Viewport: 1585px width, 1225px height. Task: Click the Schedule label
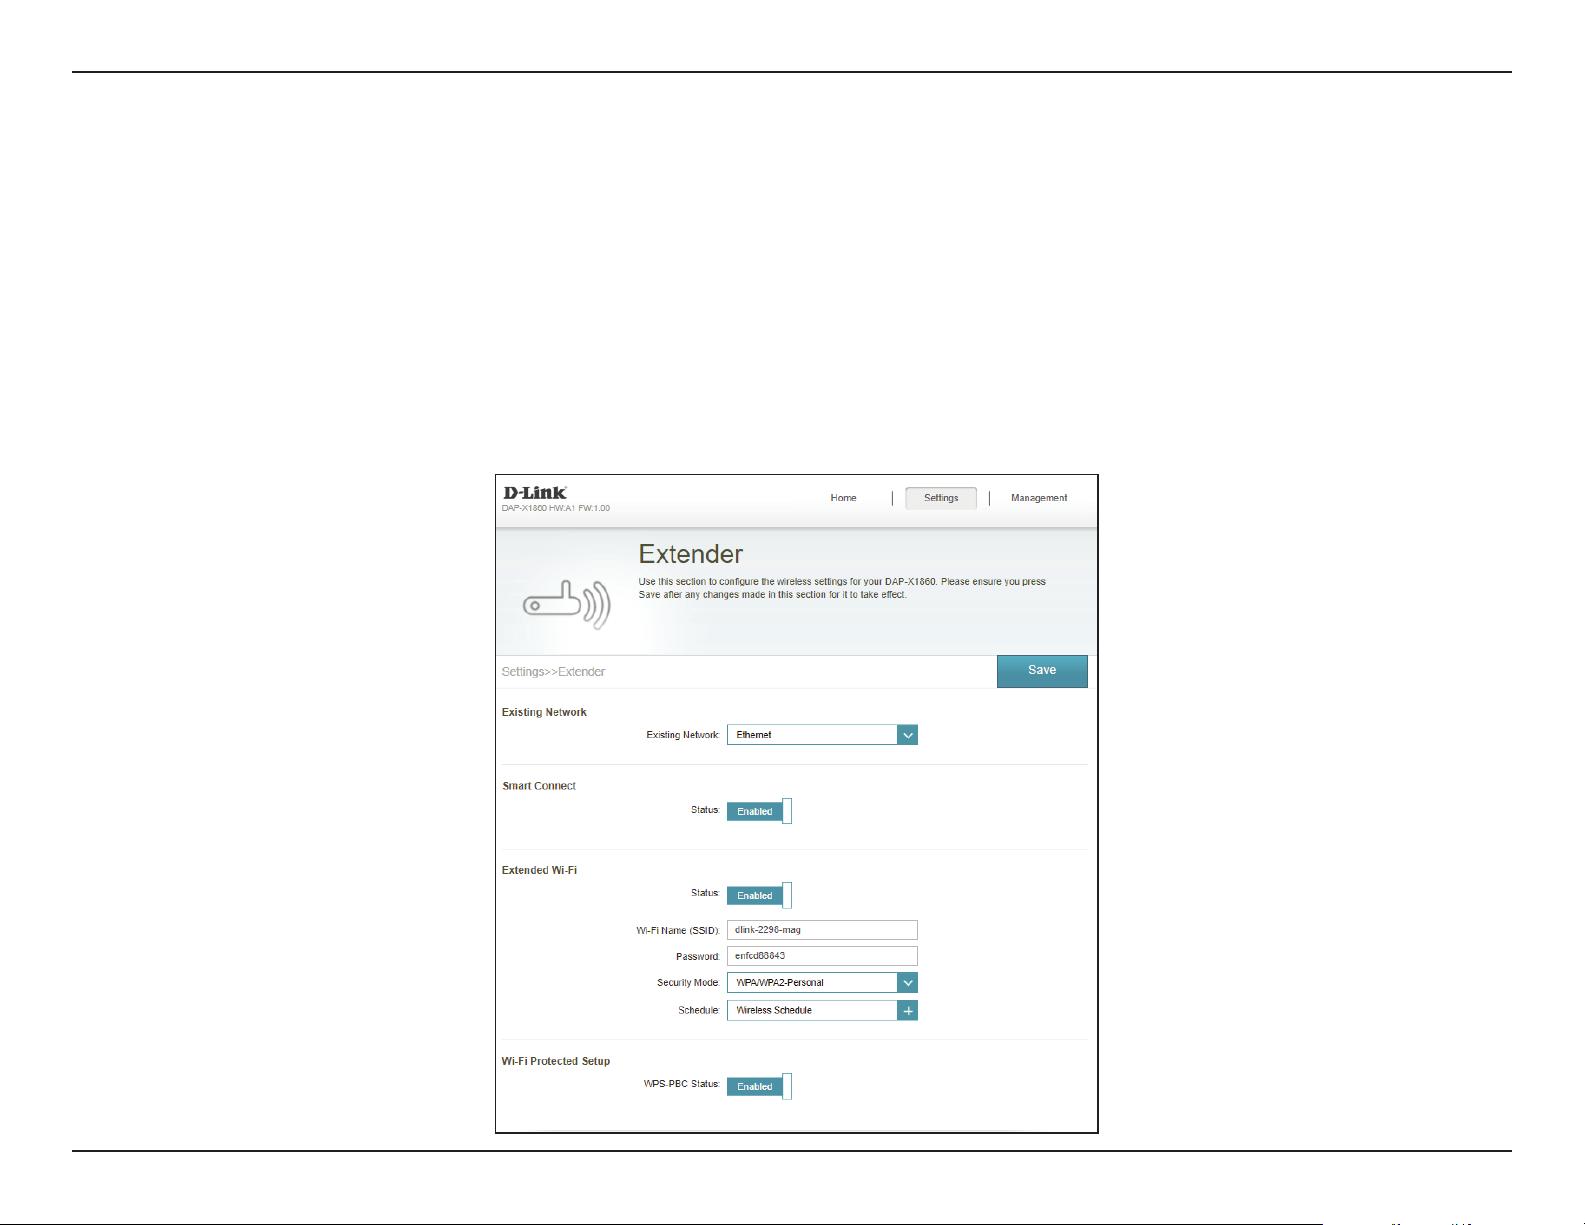tap(699, 1010)
